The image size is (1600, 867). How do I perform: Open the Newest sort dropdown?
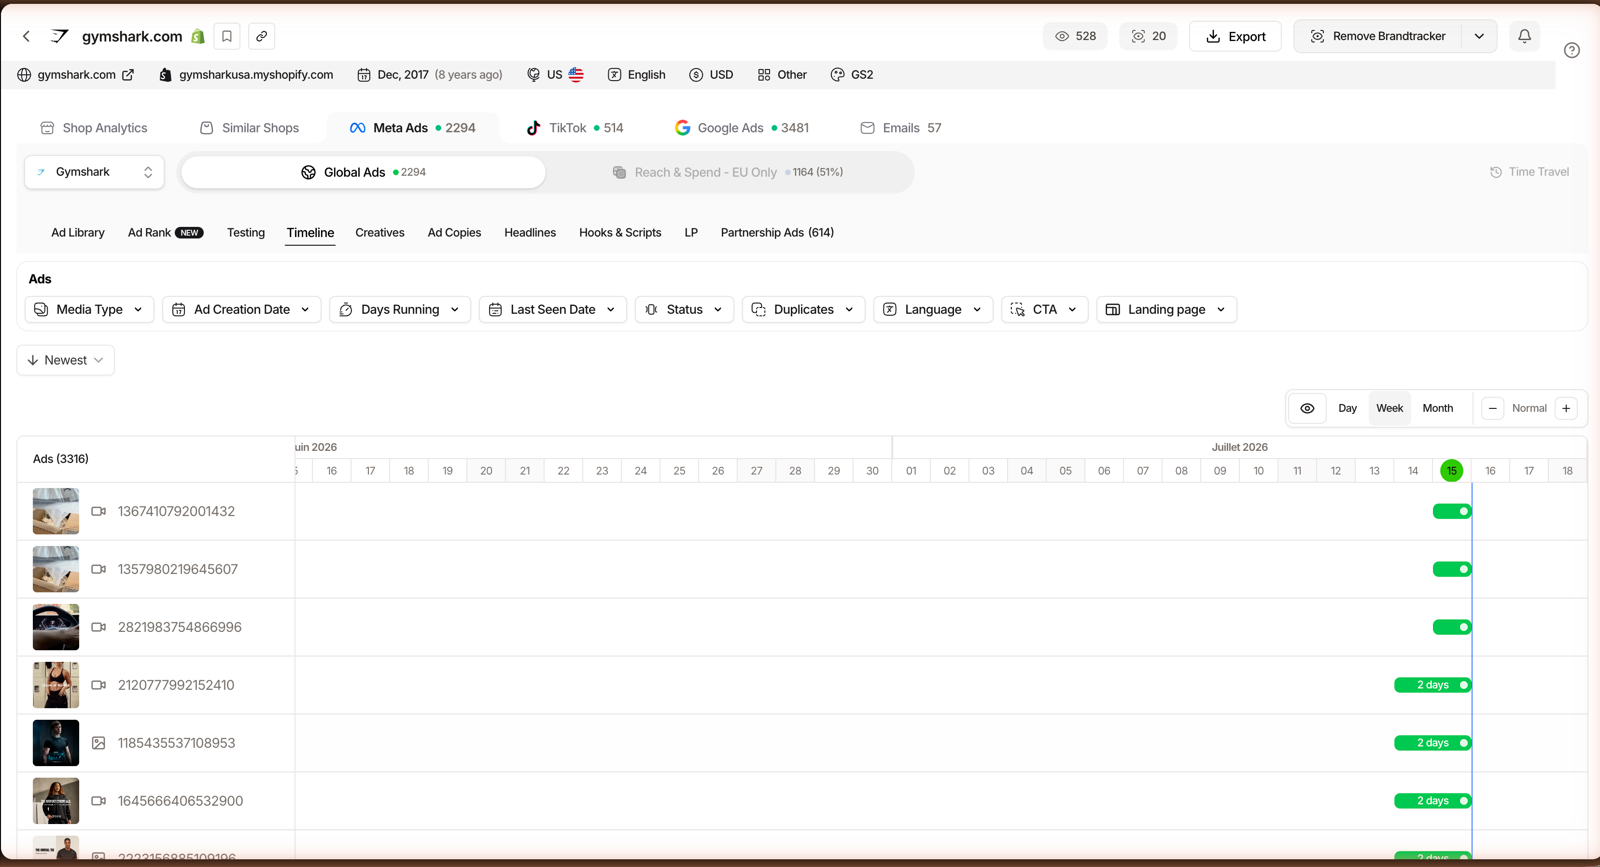[66, 360]
